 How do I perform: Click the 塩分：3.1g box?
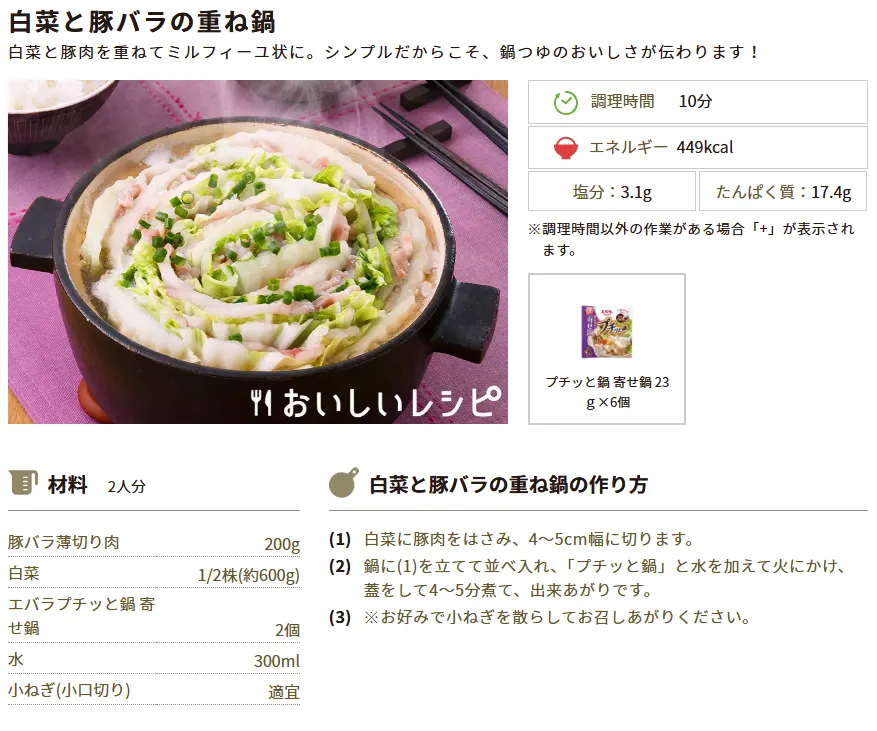point(612,191)
